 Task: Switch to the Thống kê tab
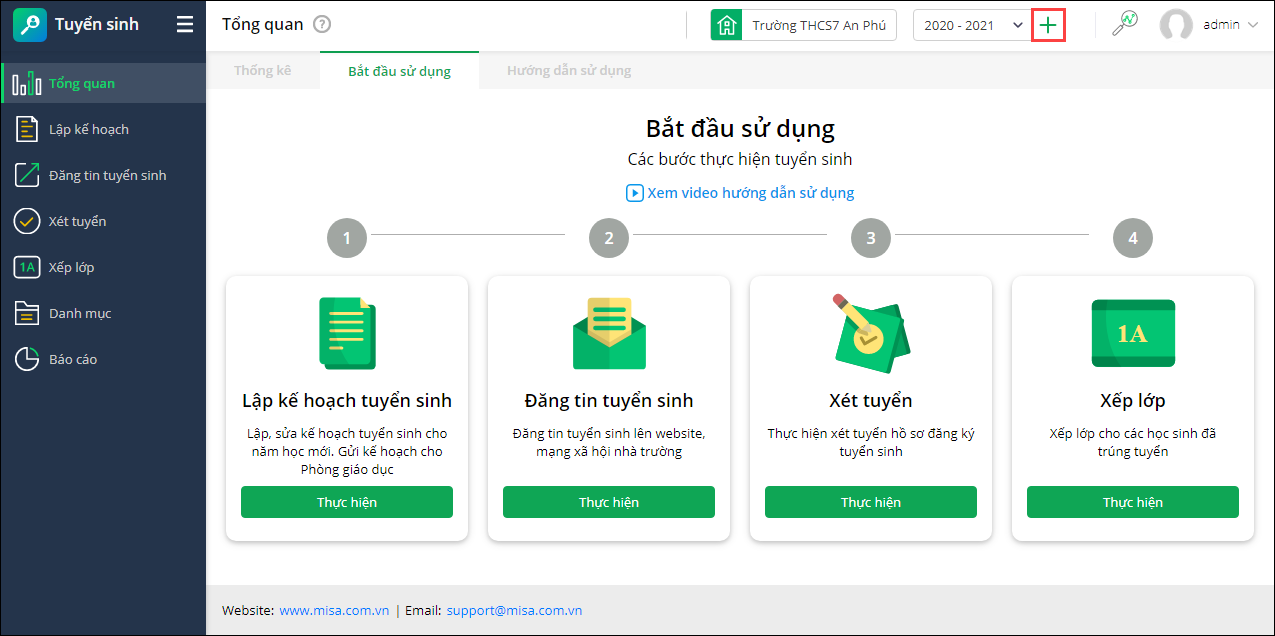[x=263, y=71]
